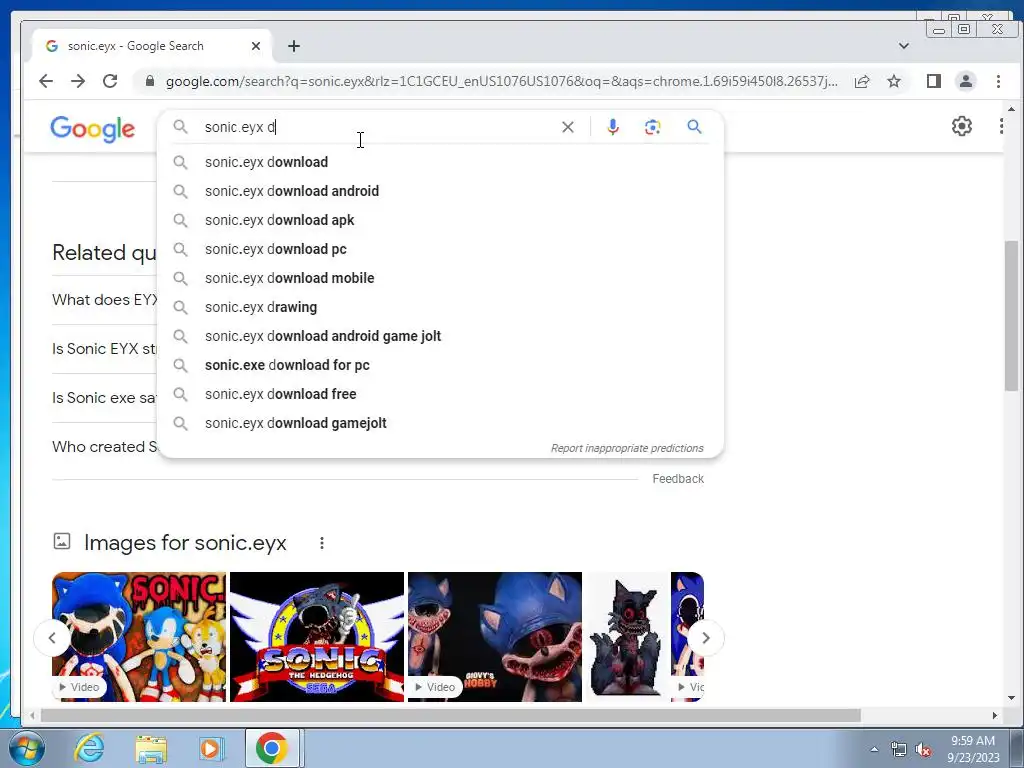Open Sonic The Hedgehog Sega logo image
Screen dimensions: 1024x768
(317, 637)
